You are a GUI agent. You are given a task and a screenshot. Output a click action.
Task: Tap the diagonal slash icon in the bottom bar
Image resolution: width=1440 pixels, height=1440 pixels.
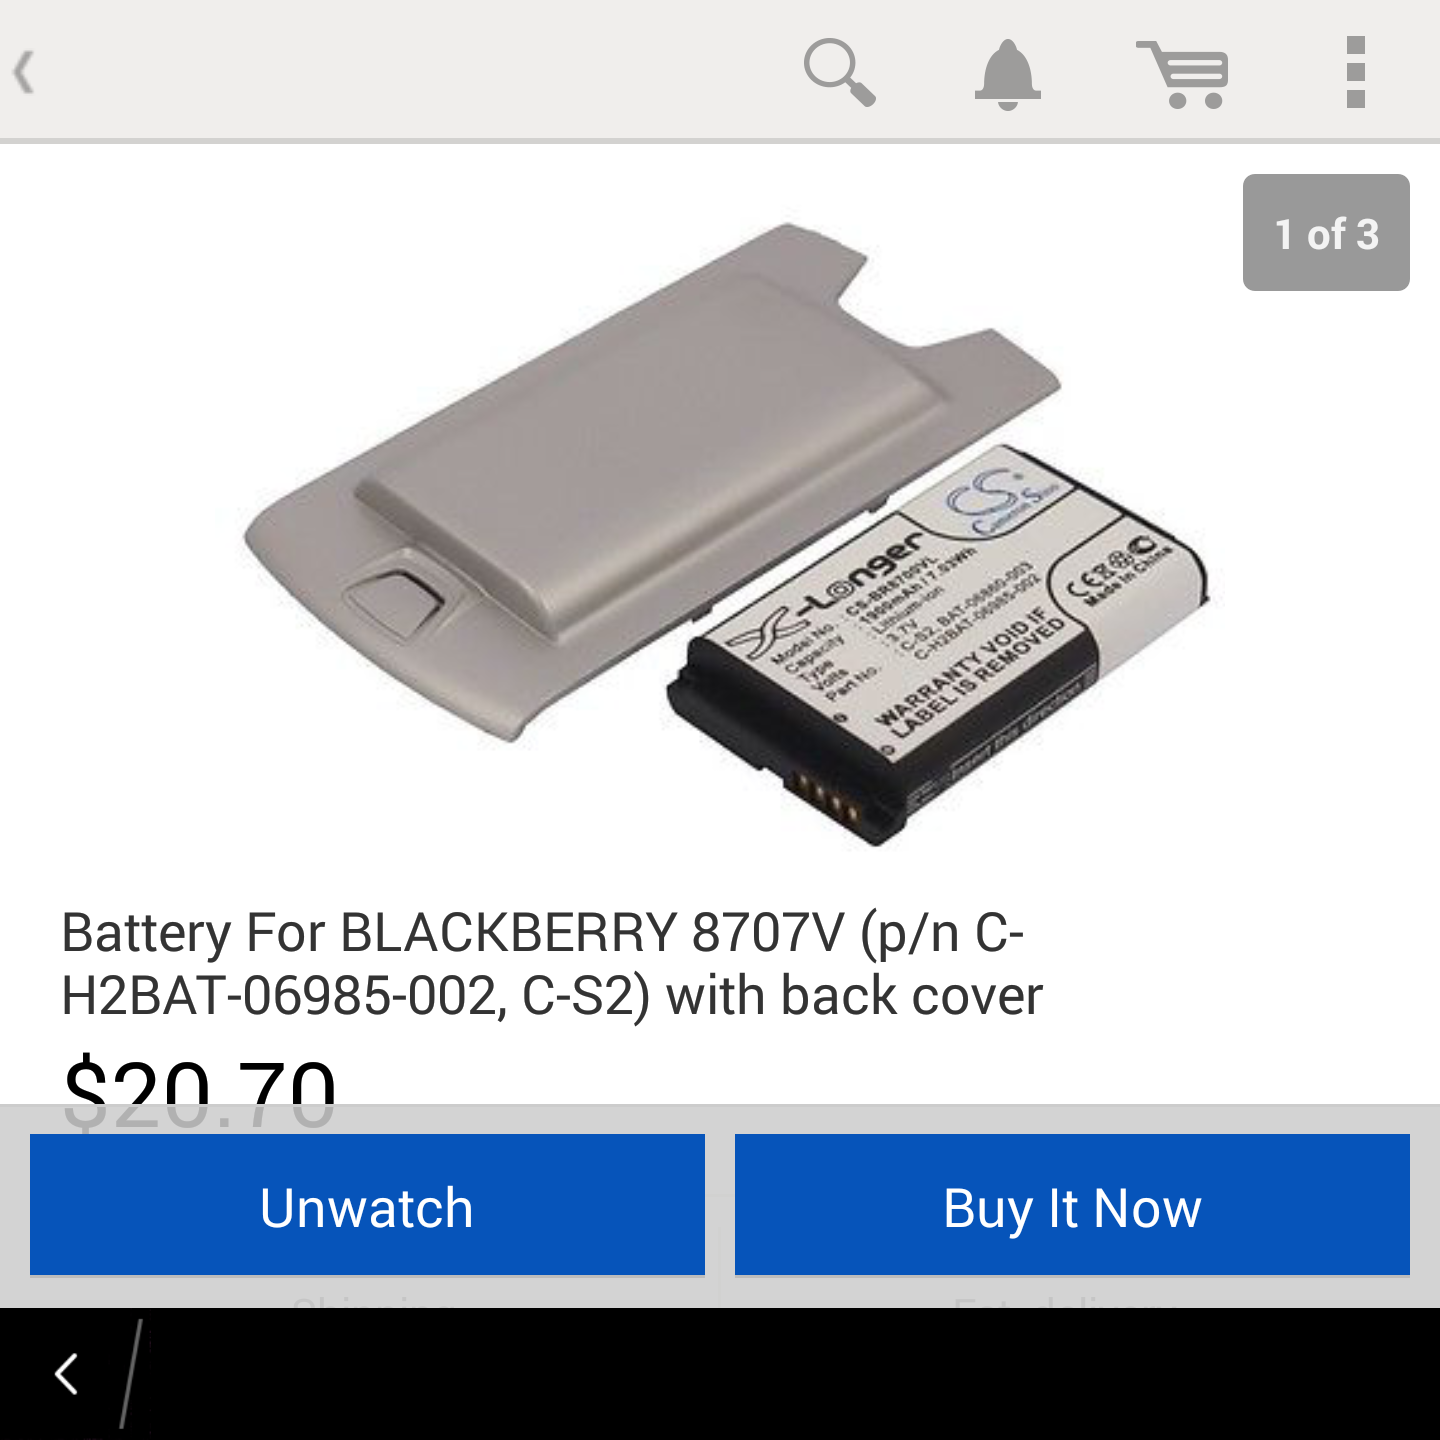(x=131, y=1373)
